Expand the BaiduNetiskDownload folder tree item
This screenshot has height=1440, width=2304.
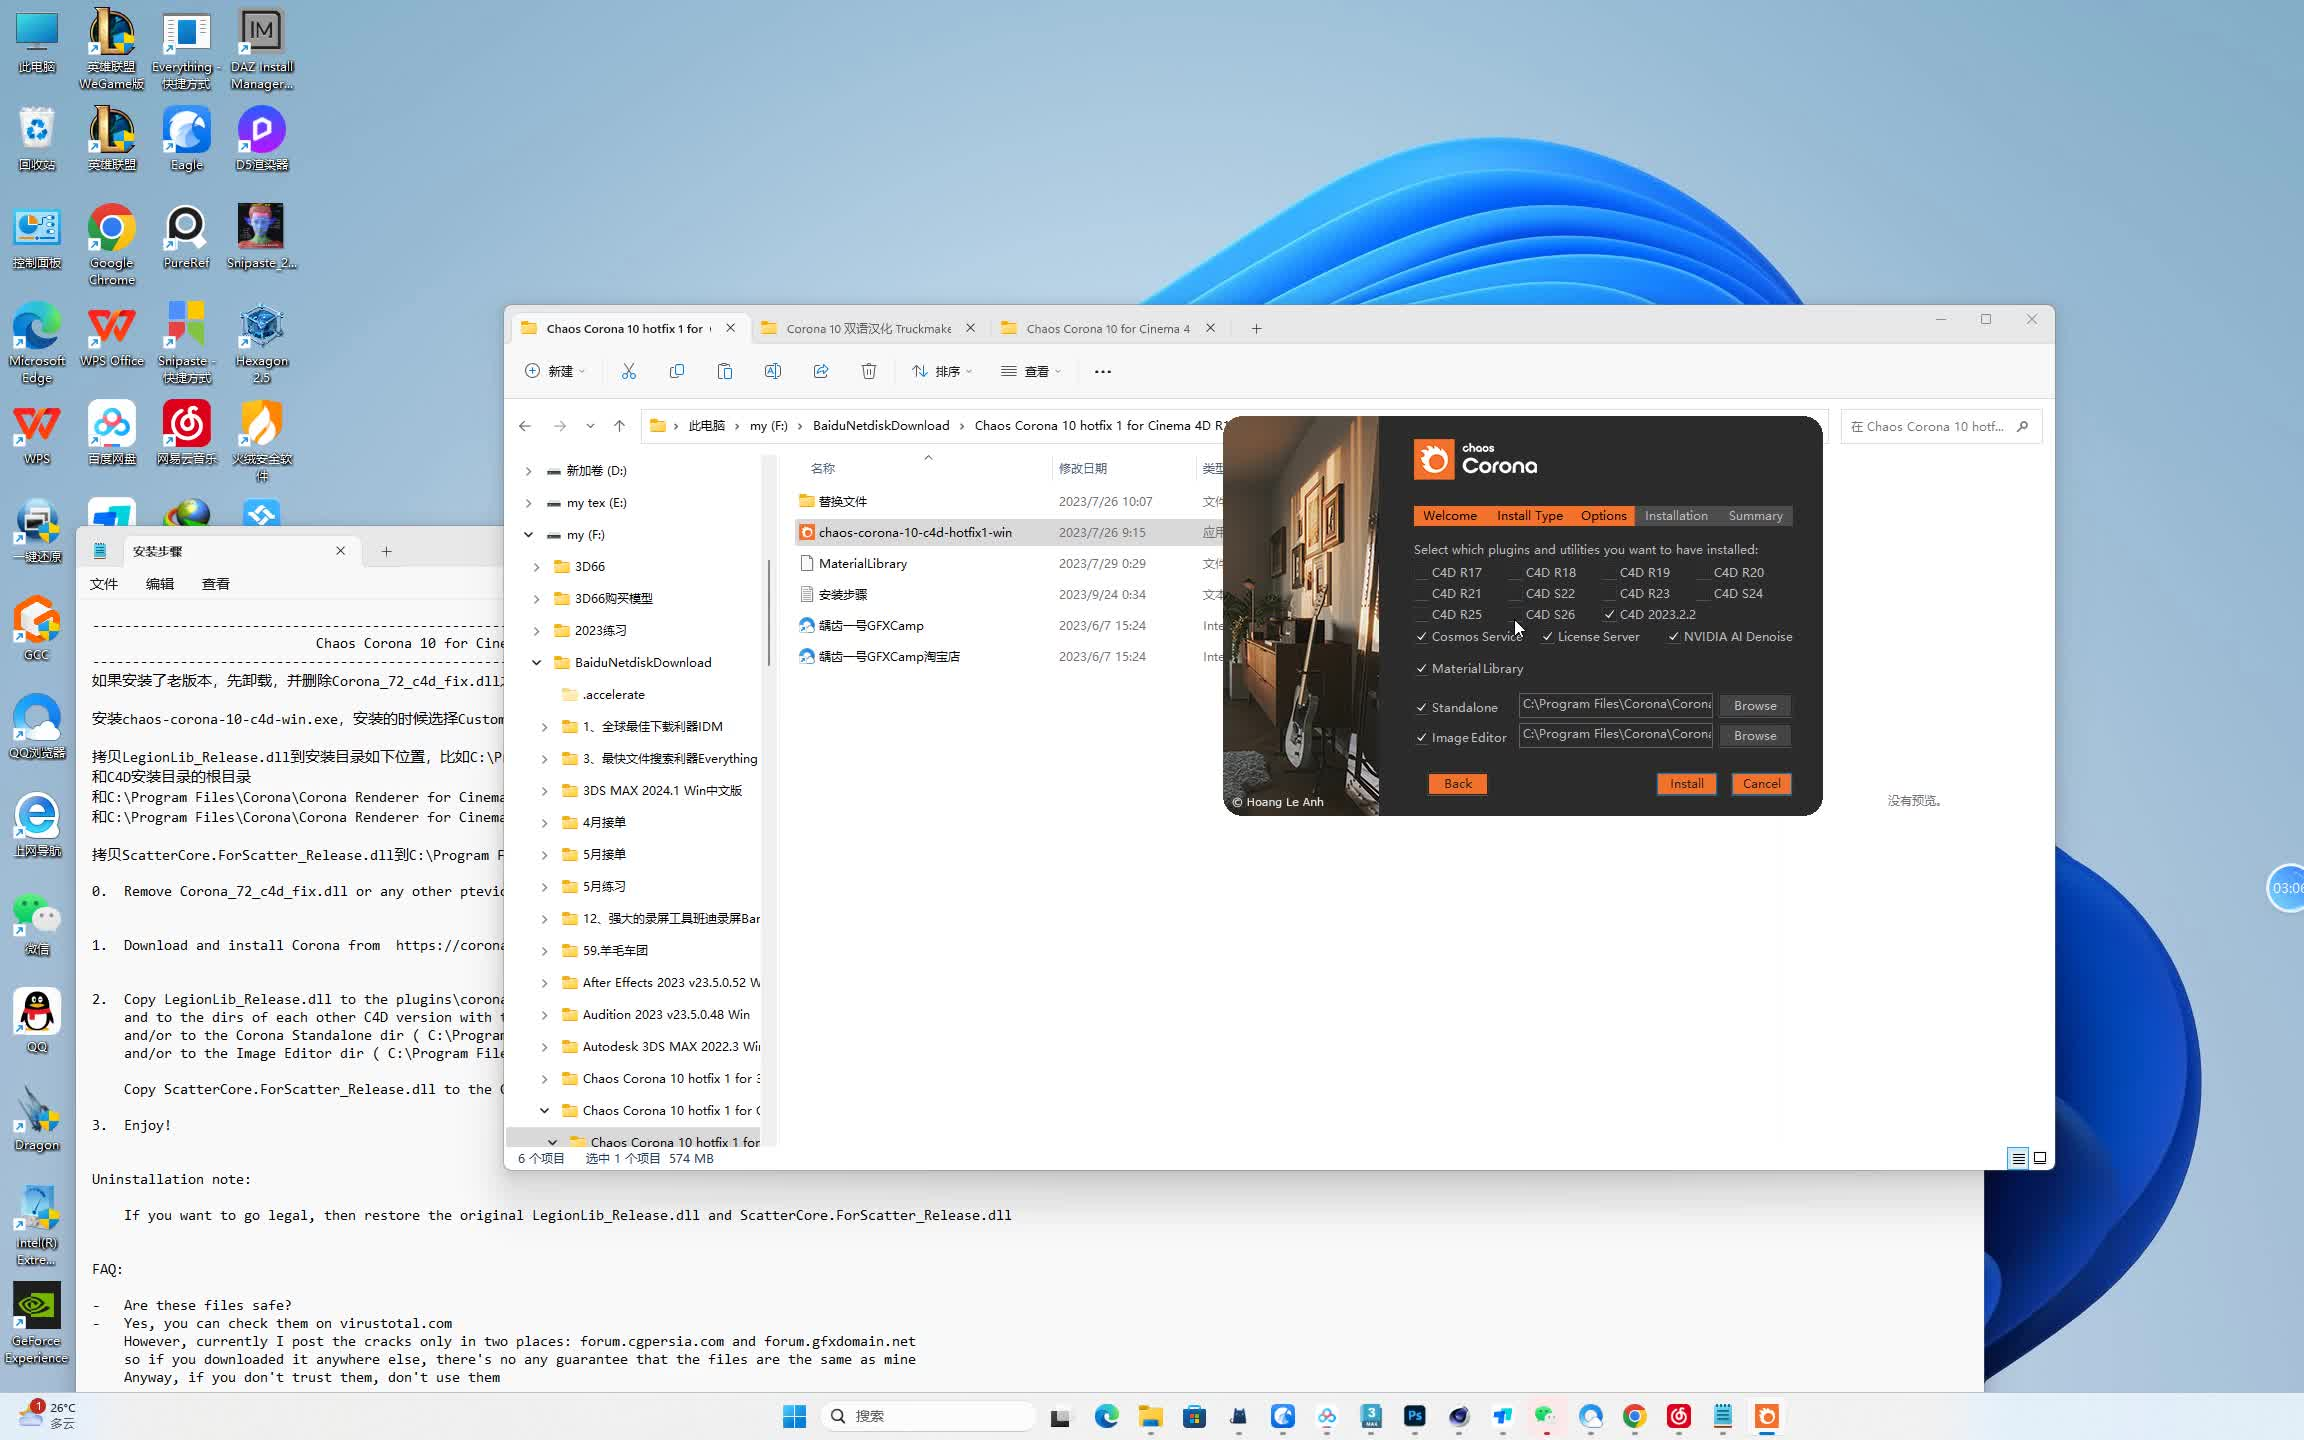pyautogui.click(x=531, y=662)
